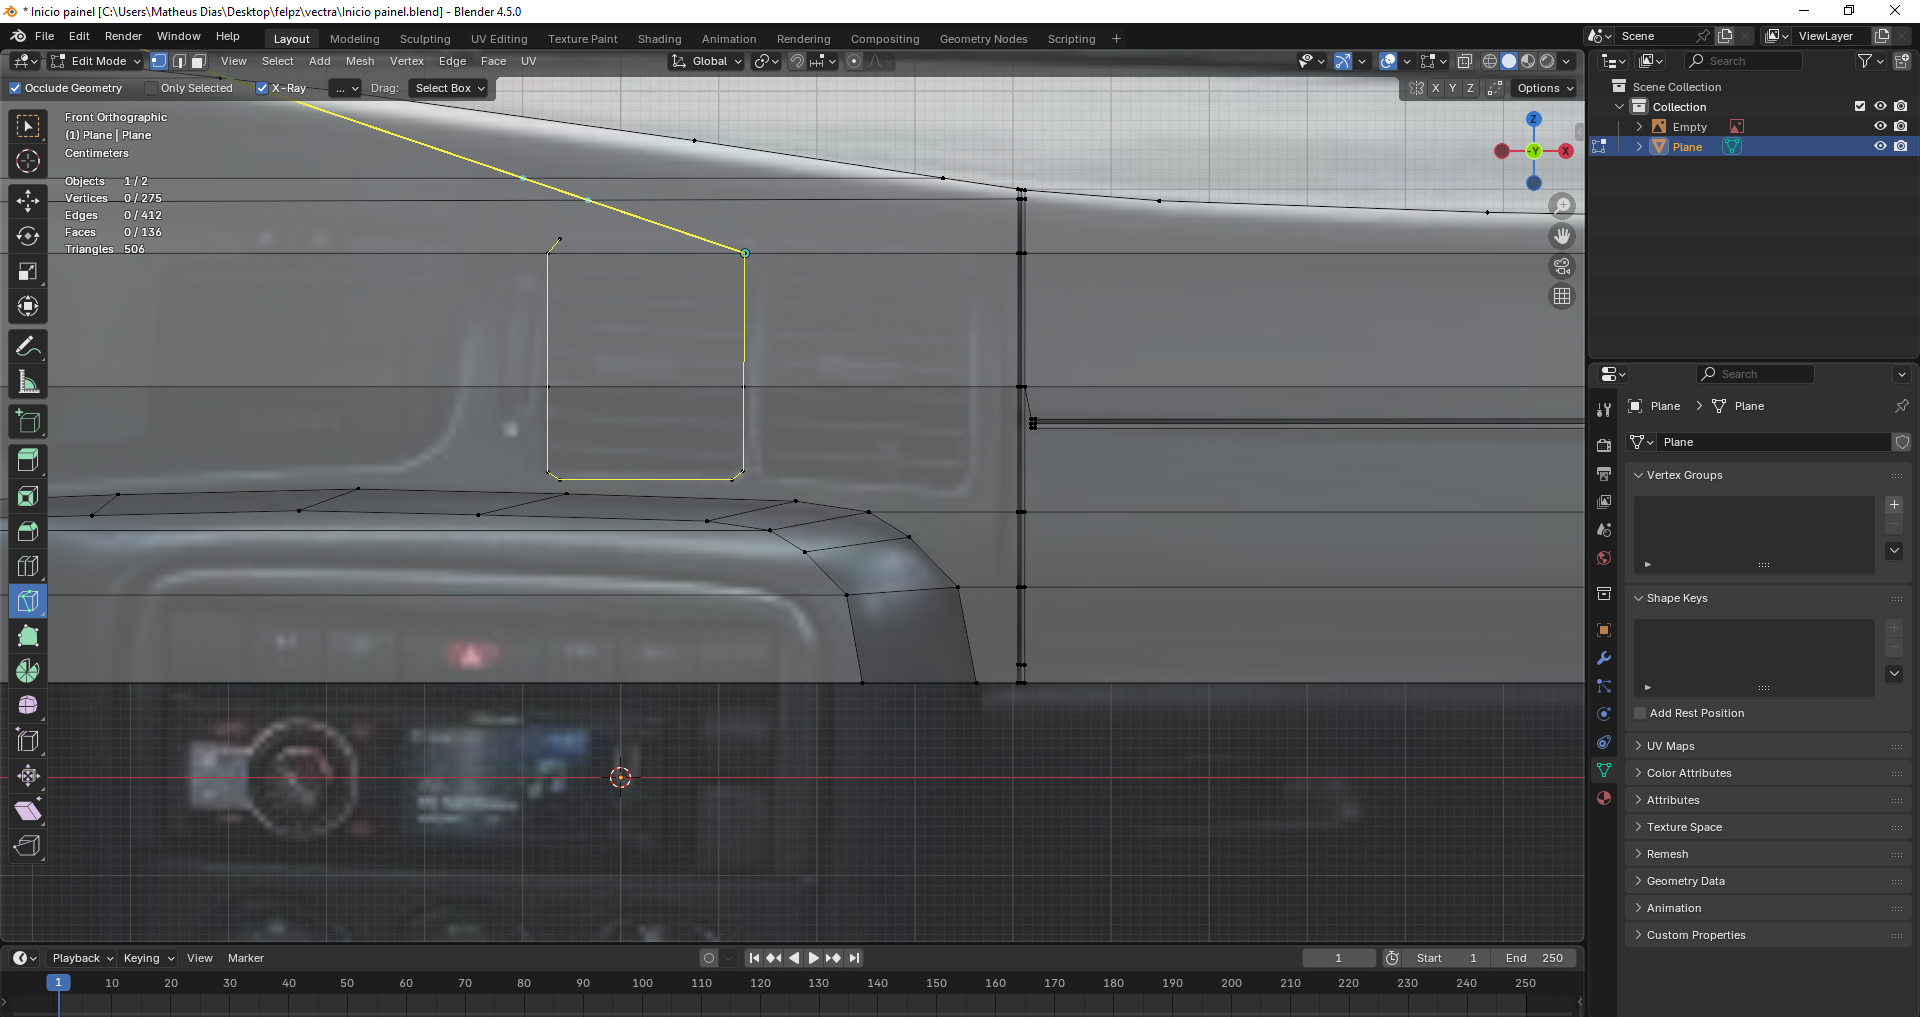Select the Cursor tool in left toolbar
The image size is (1920, 1017).
click(x=28, y=161)
